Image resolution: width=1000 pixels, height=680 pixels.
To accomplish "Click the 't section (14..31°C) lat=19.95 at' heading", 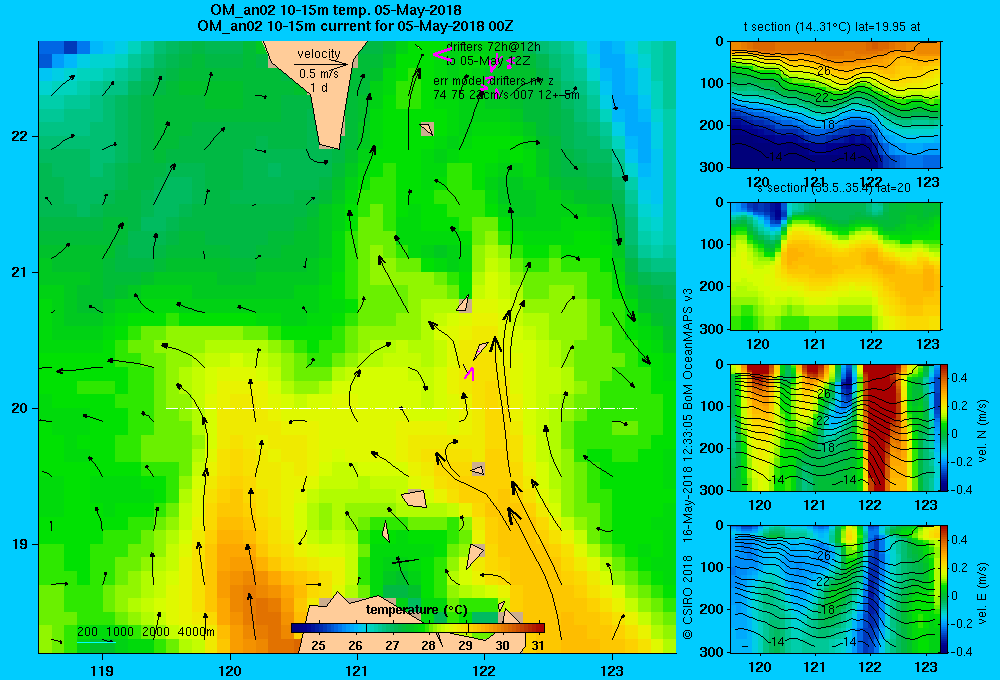I will coord(832,27).
